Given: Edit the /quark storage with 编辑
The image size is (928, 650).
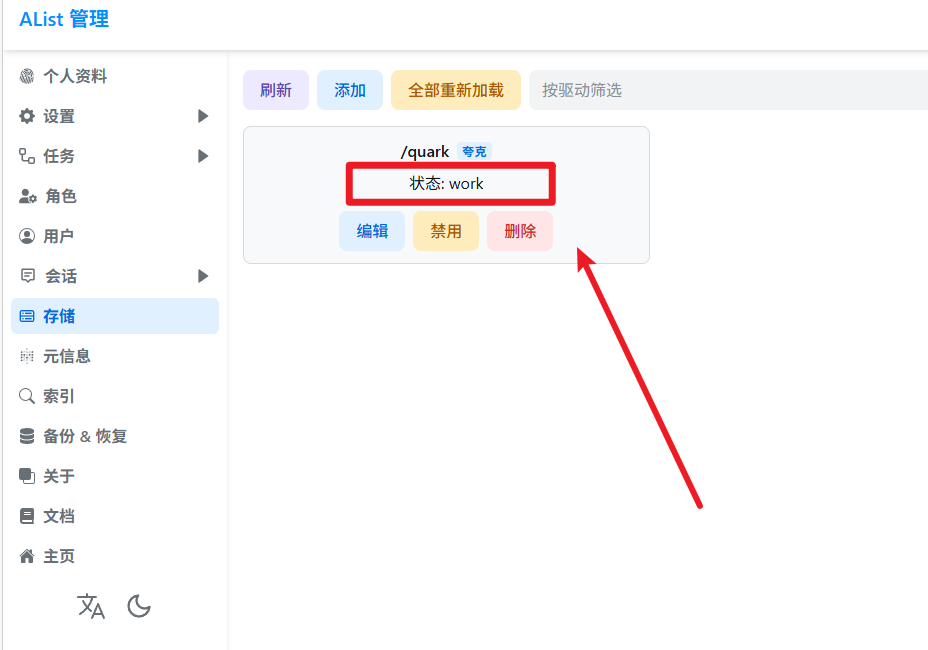Looking at the screenshot, I should (372, 231).
